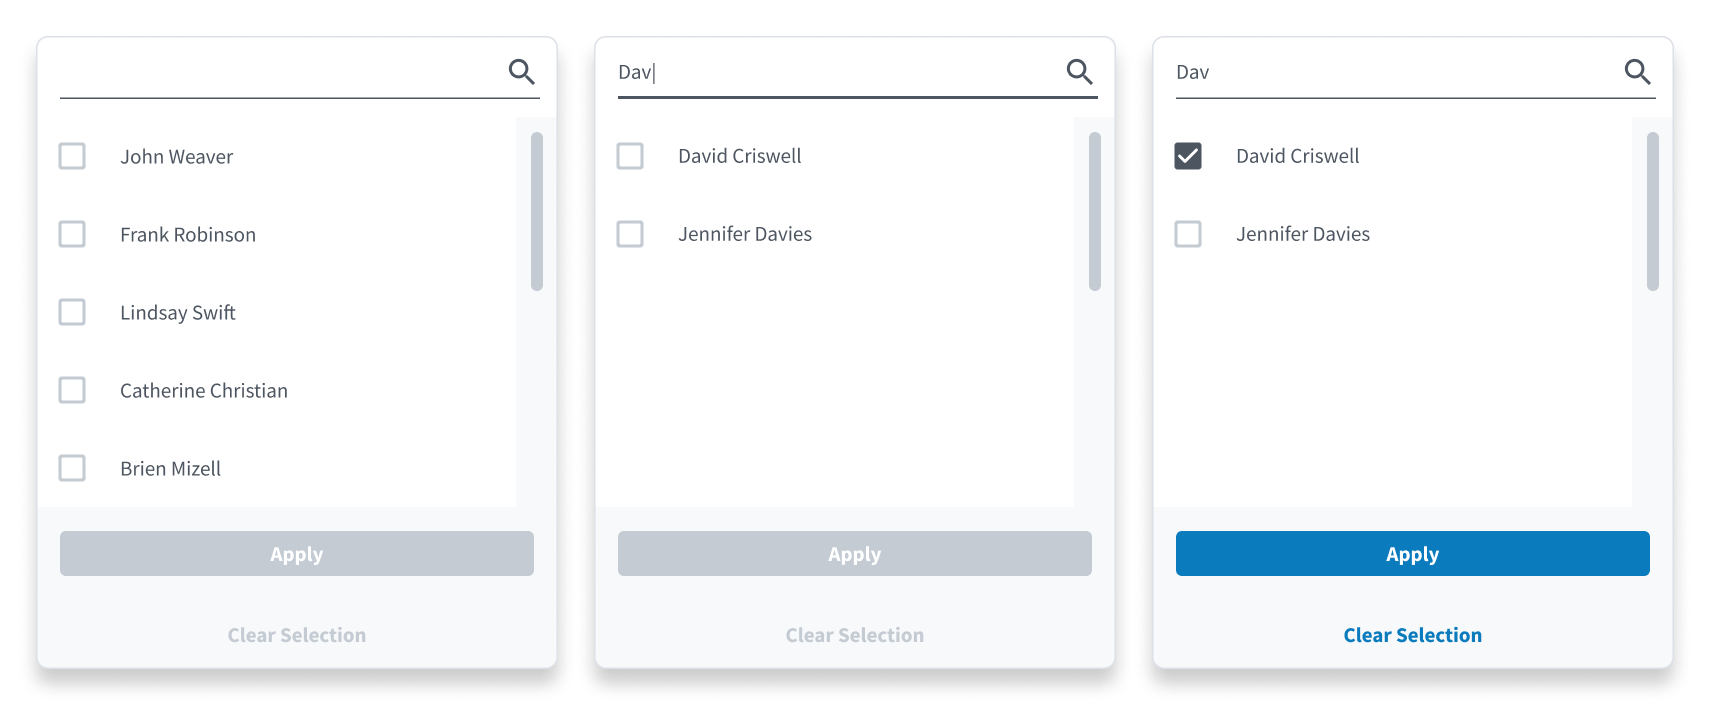Click the search magnifier icon in the third panel

(1637, 72)
